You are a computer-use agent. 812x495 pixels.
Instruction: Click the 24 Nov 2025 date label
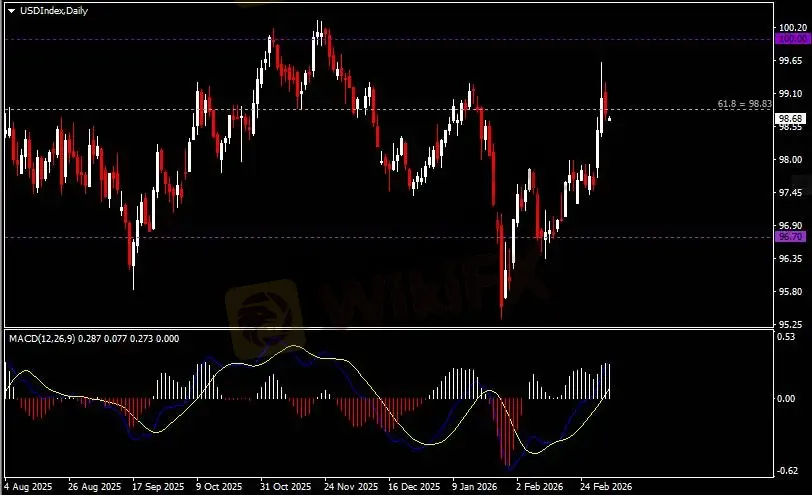pos(351,487)
